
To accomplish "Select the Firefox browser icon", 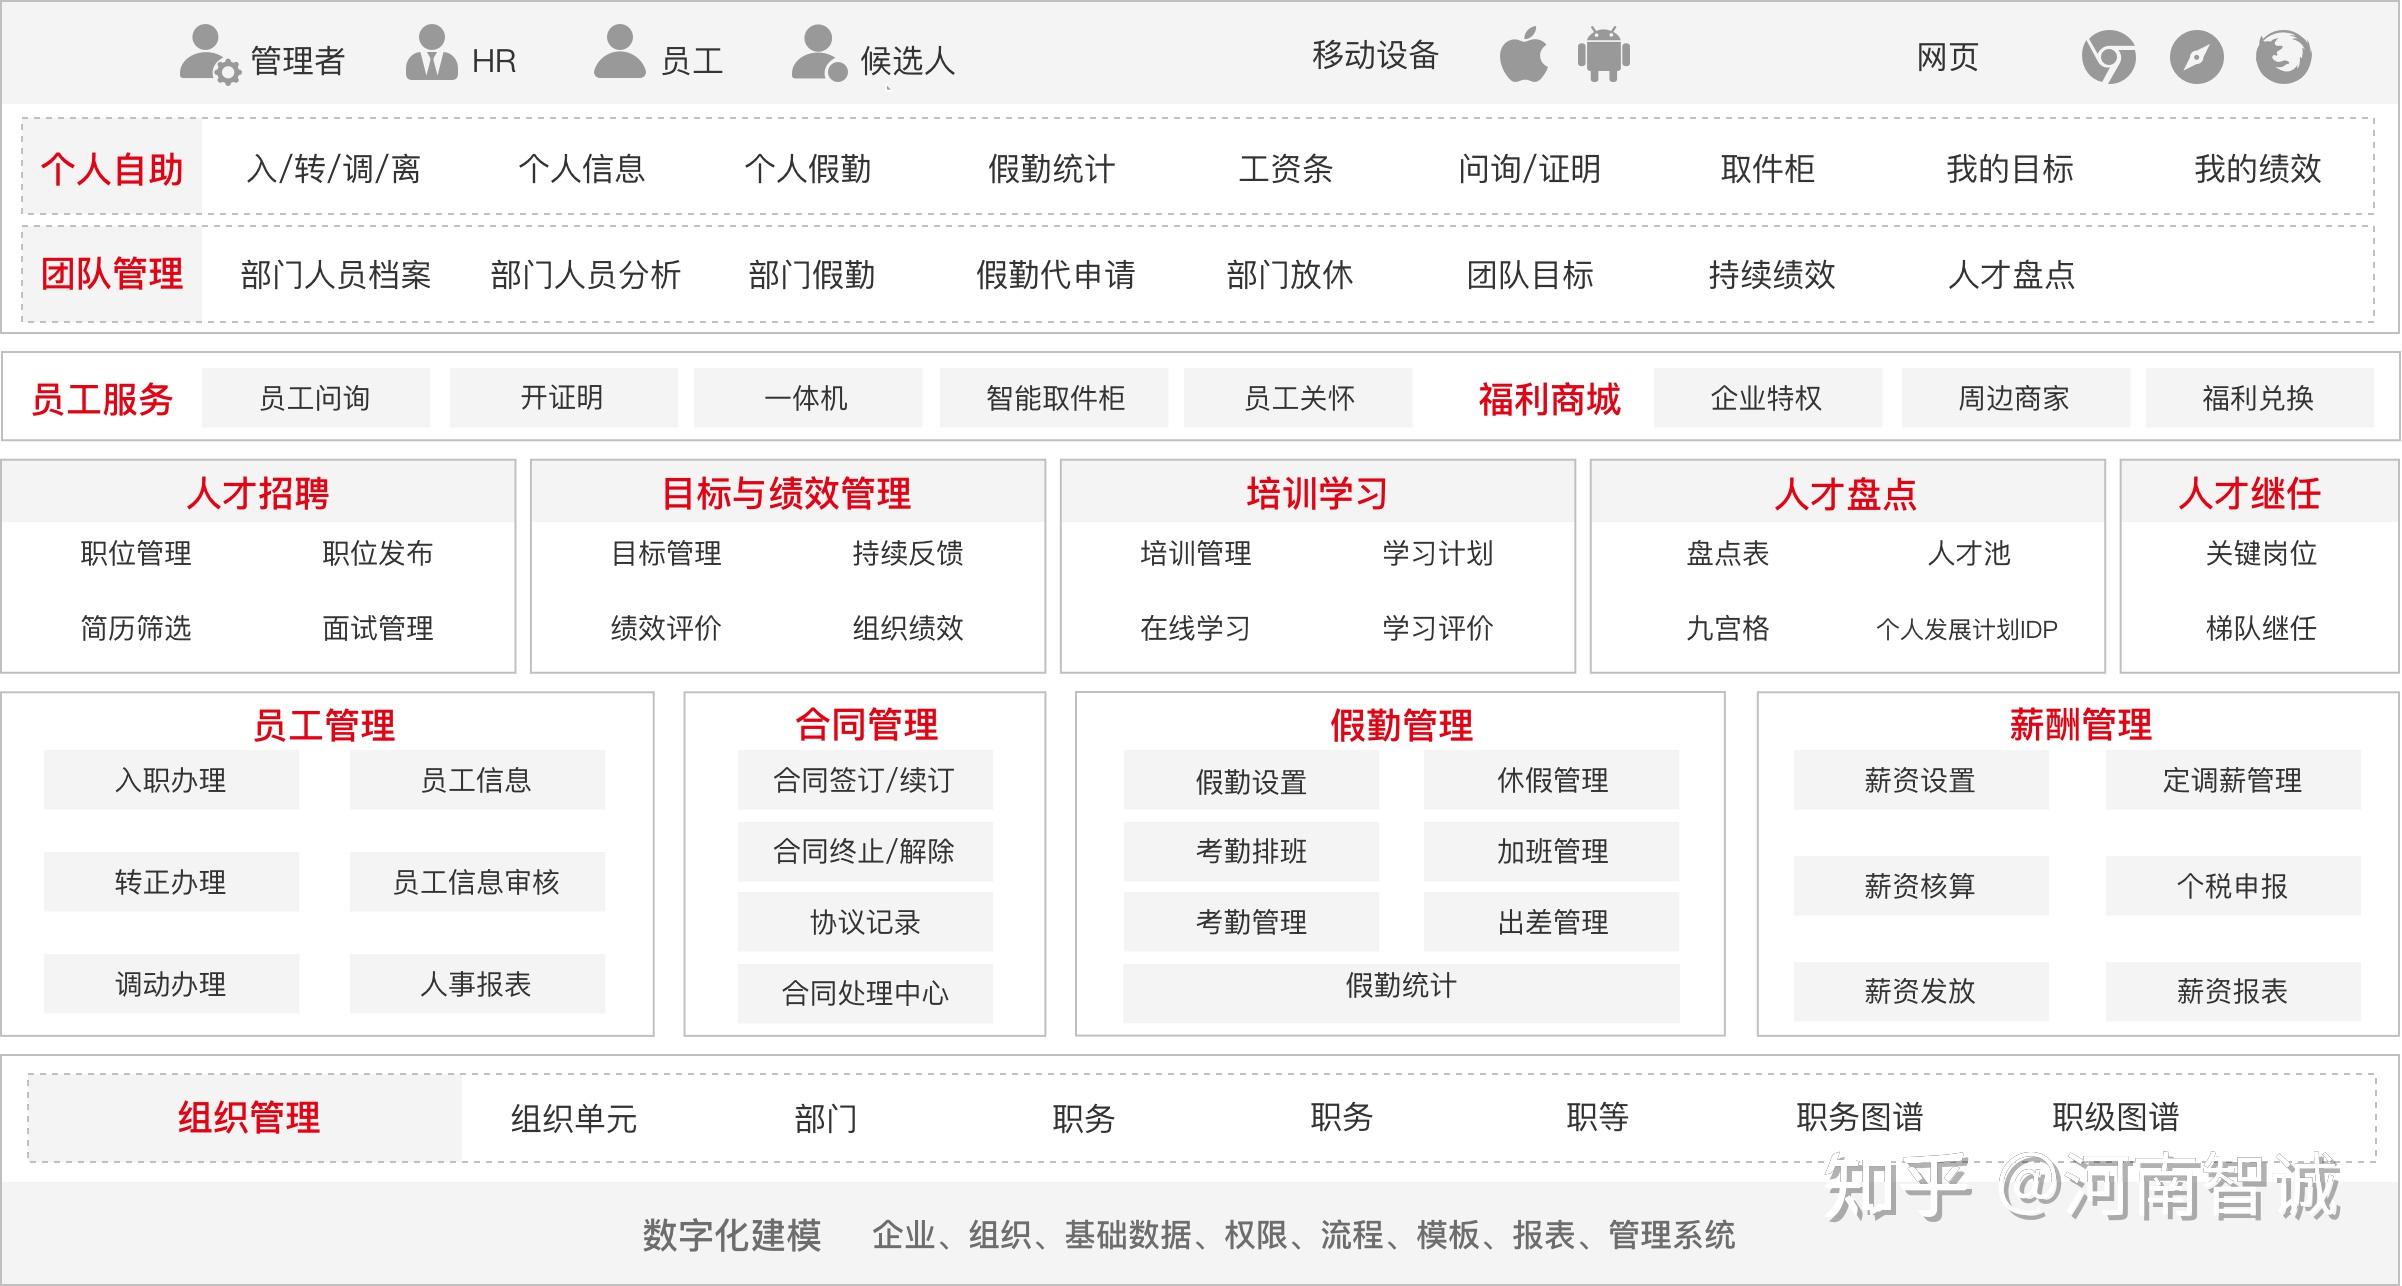I will click(2283, 57).
